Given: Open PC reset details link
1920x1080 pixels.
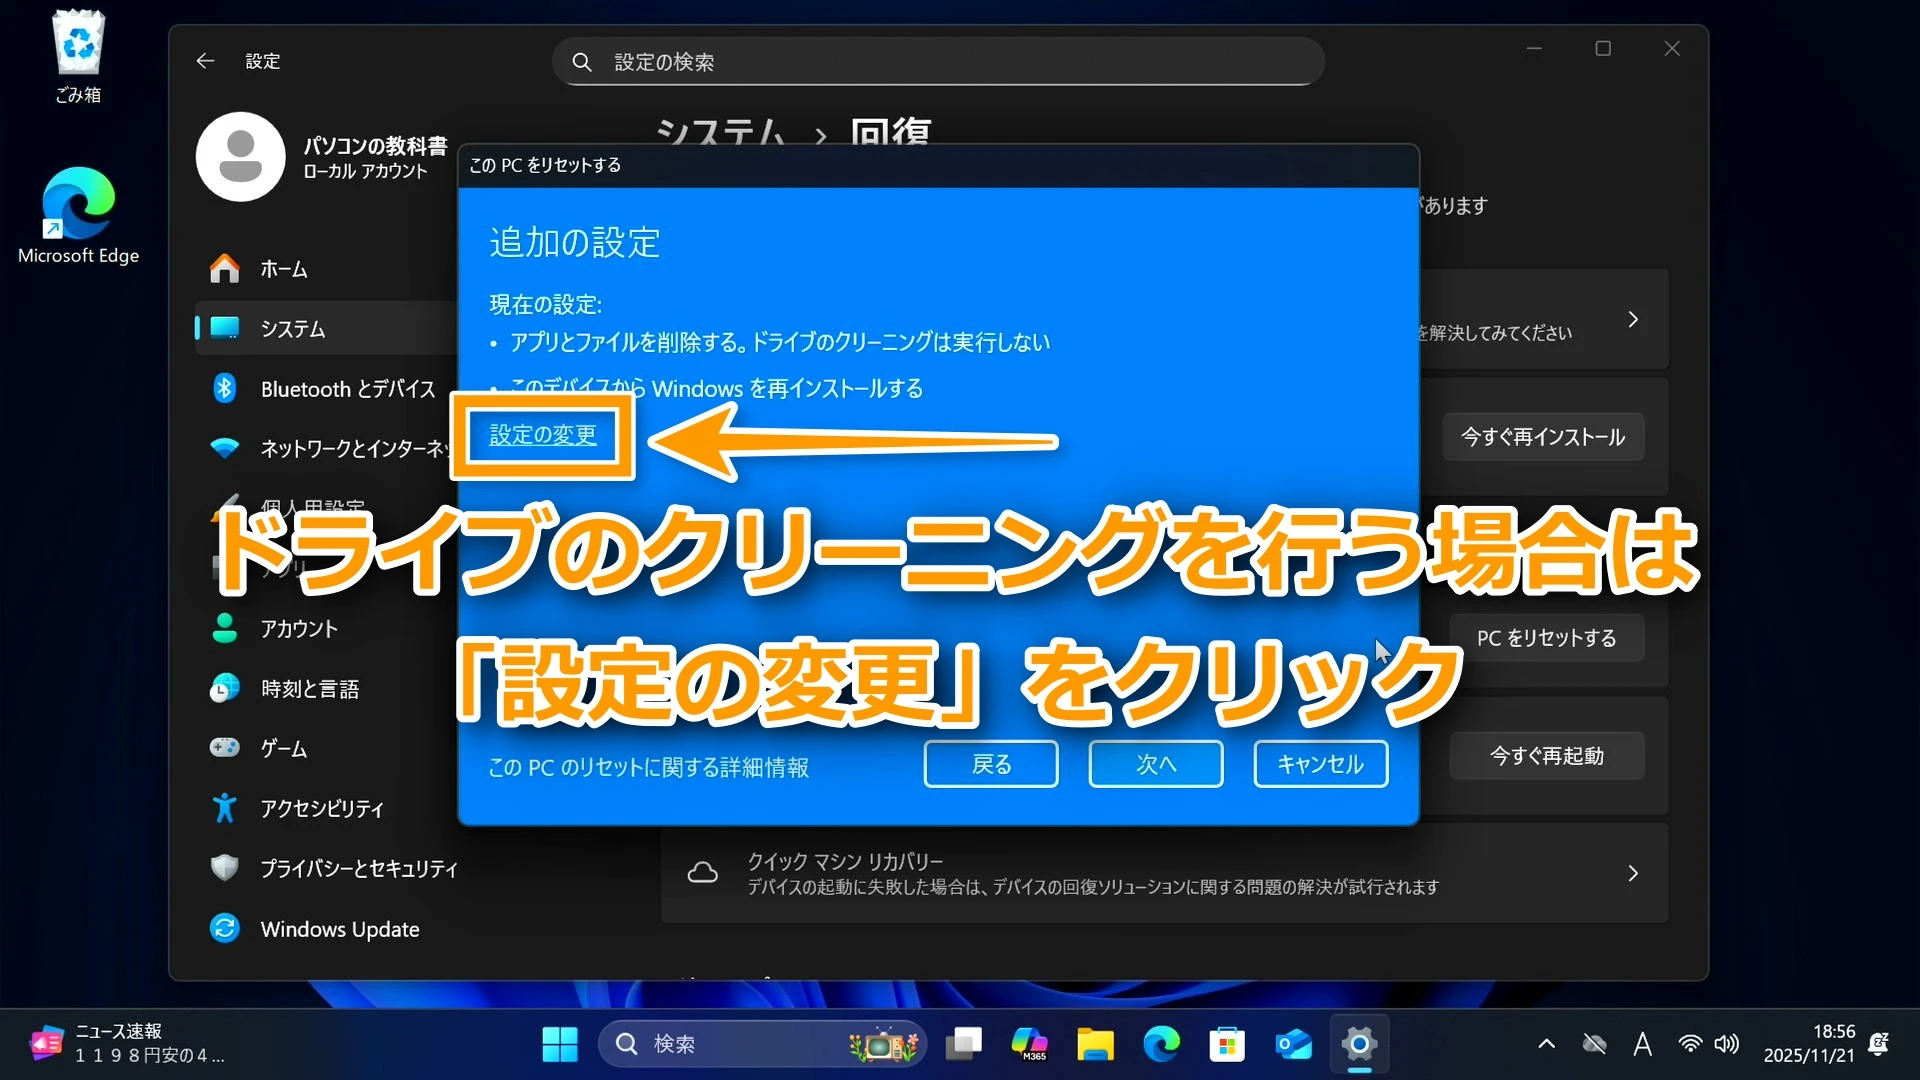Looking at the screenshot, I should [x=648, y=767].
